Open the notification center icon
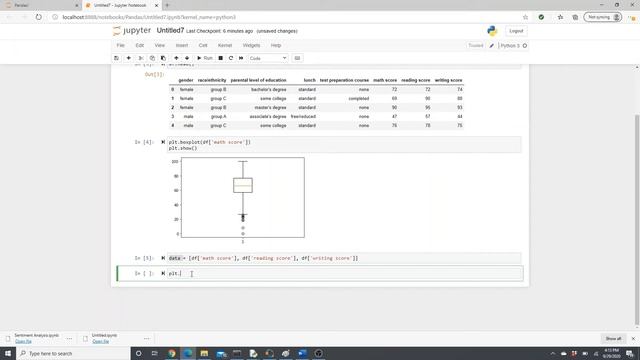The width and height of the screenshot is (640, 360). tap(629, 353)
